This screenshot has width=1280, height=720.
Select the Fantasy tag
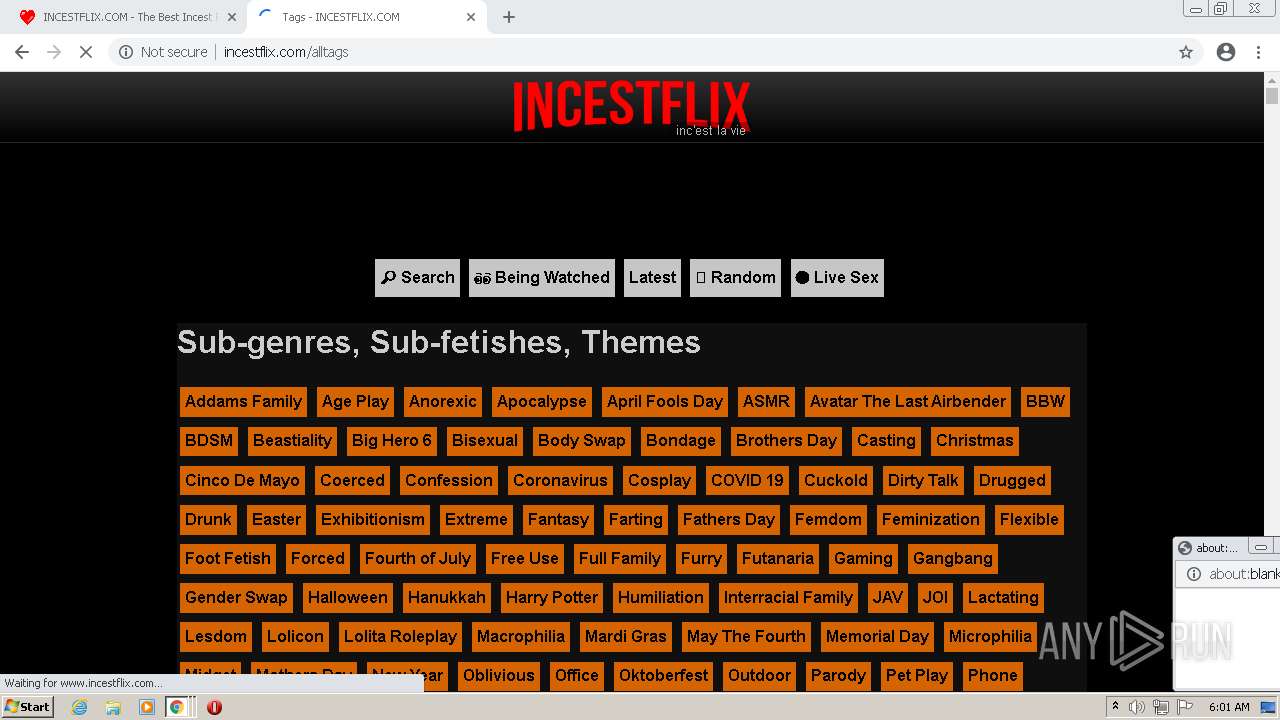[558, 520]
